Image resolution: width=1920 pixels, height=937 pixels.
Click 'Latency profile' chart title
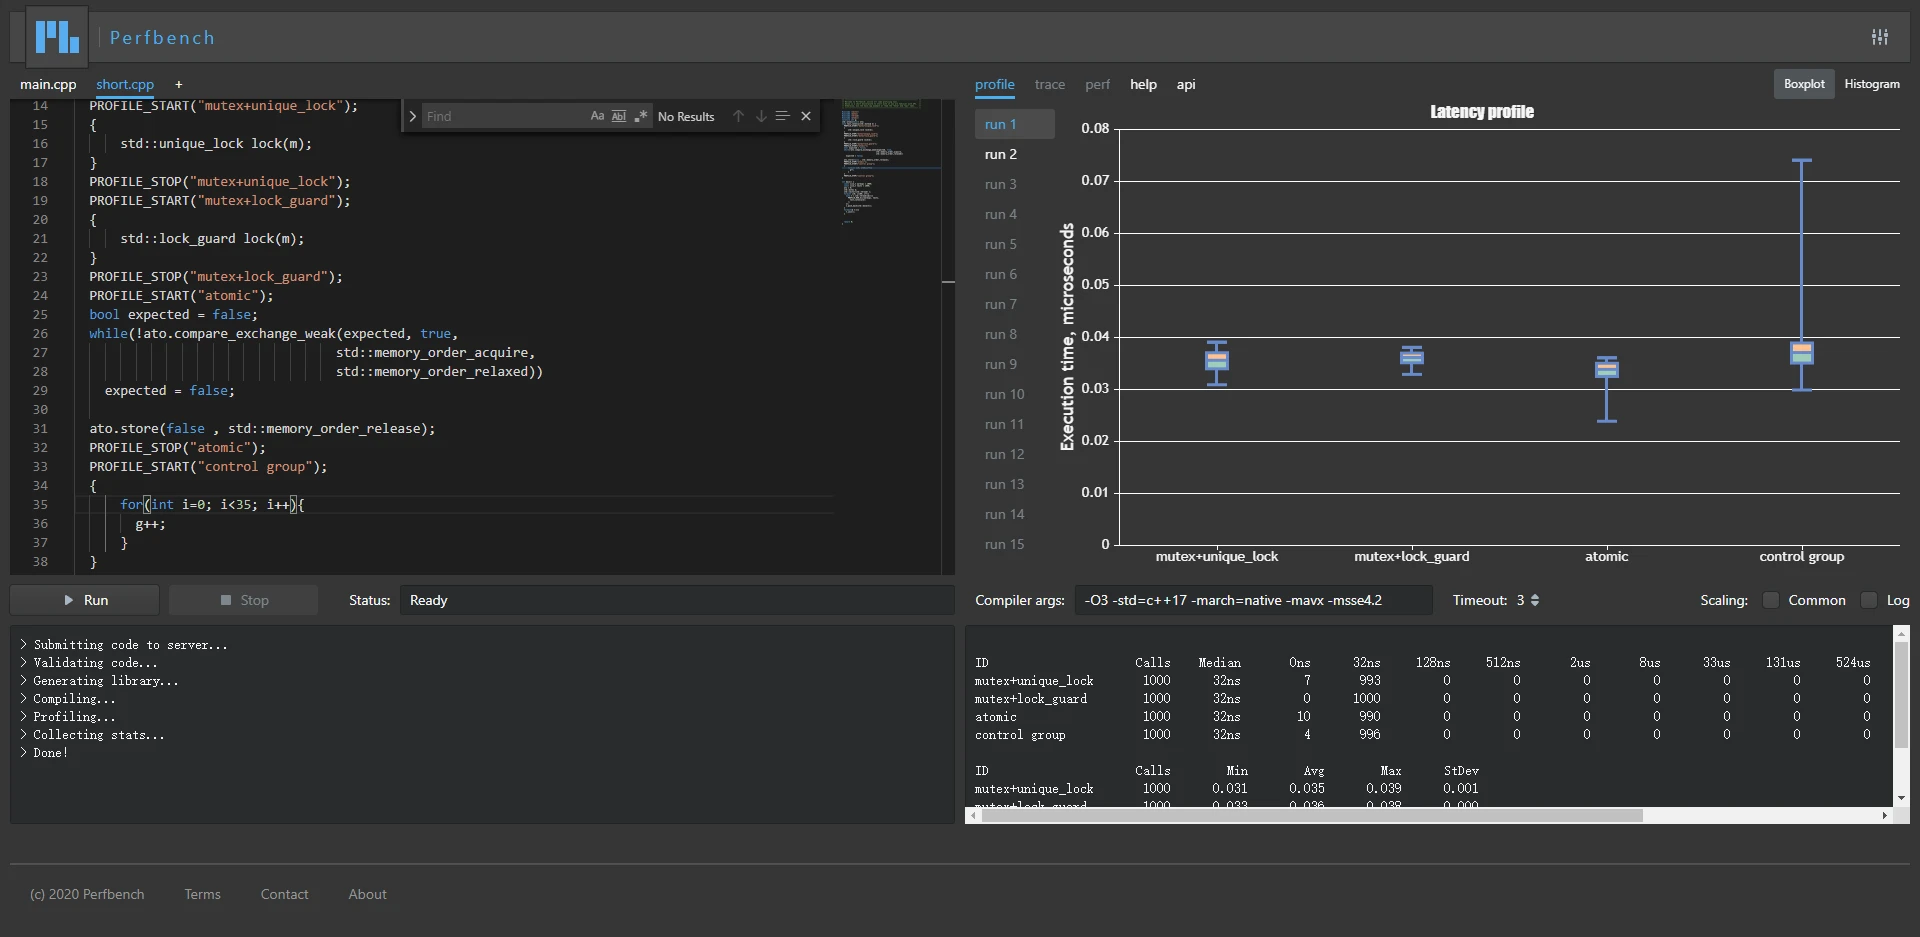[1482, 112]
